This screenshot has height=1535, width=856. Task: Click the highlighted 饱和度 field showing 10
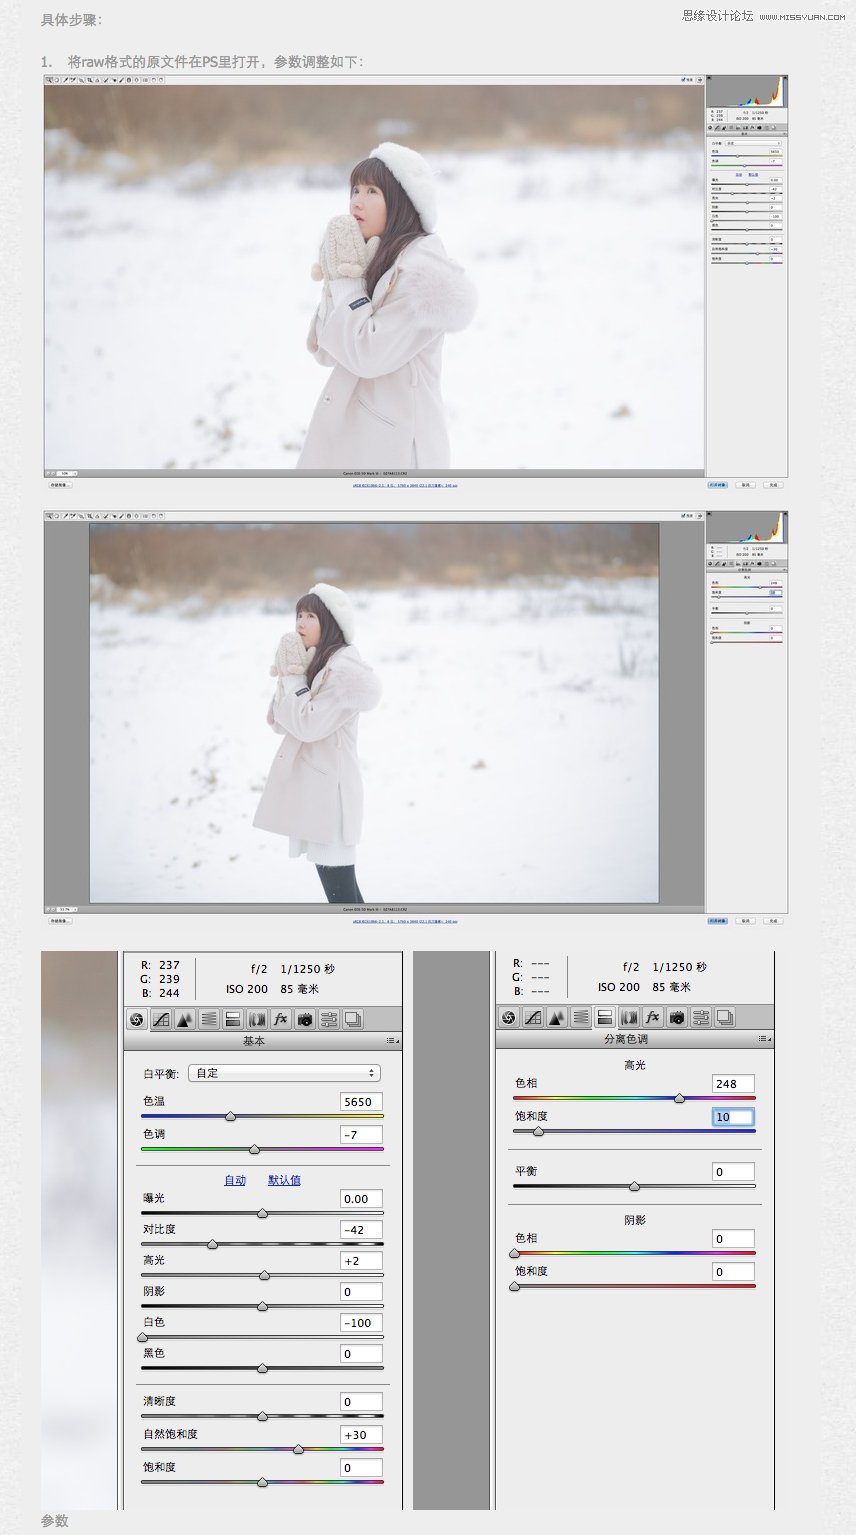pos(733,1117)
